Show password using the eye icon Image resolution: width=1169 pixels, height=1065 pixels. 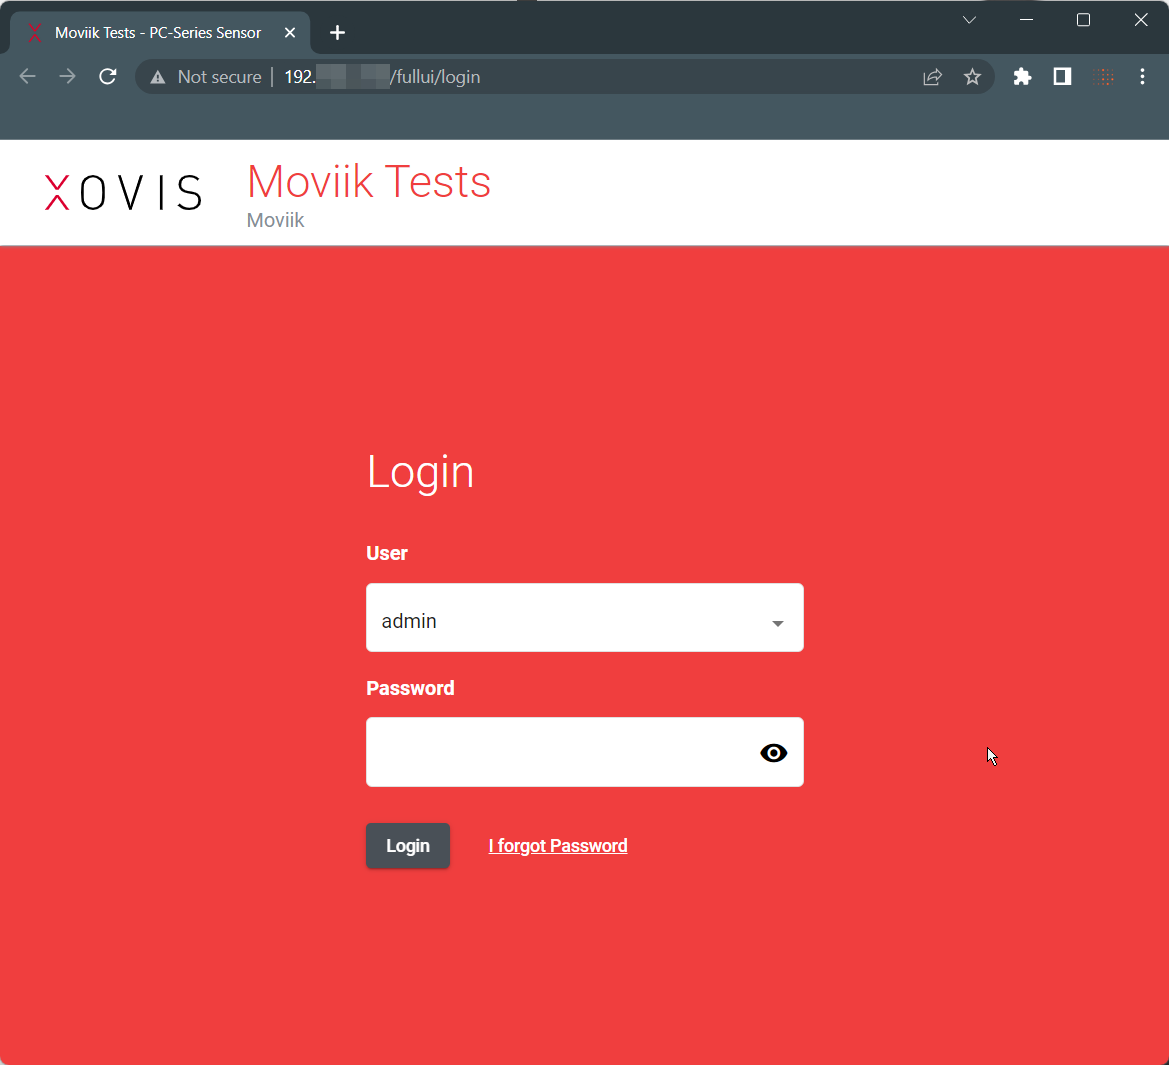774,753
